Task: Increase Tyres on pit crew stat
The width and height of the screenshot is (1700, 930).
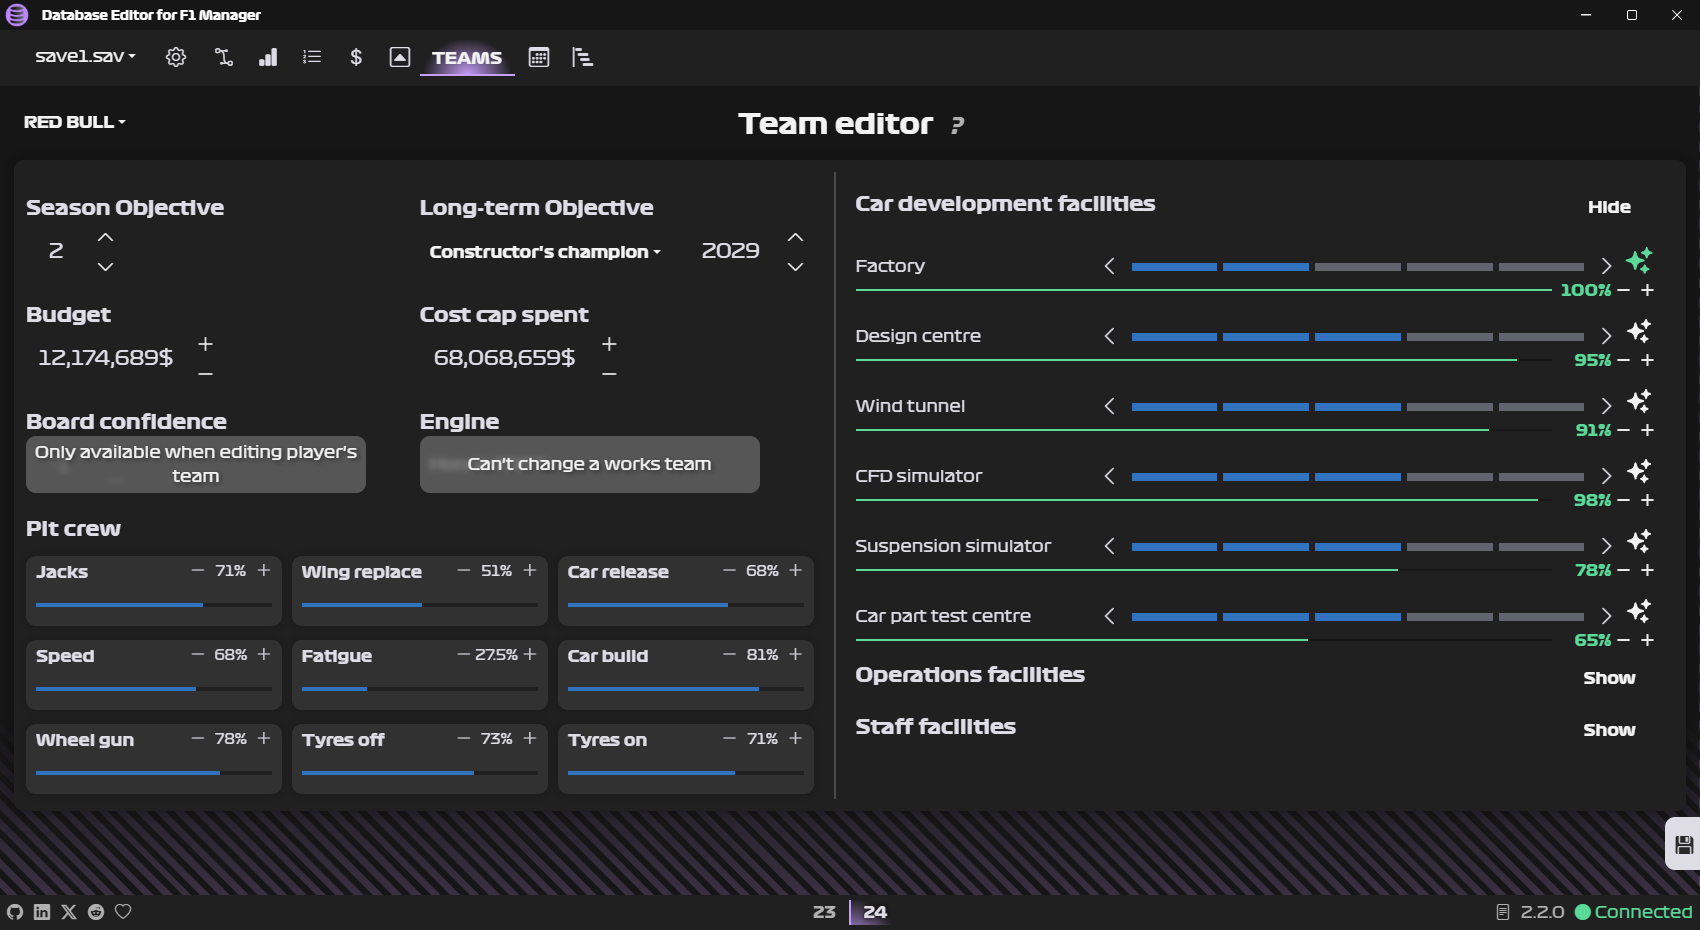Action: [796, 738]
